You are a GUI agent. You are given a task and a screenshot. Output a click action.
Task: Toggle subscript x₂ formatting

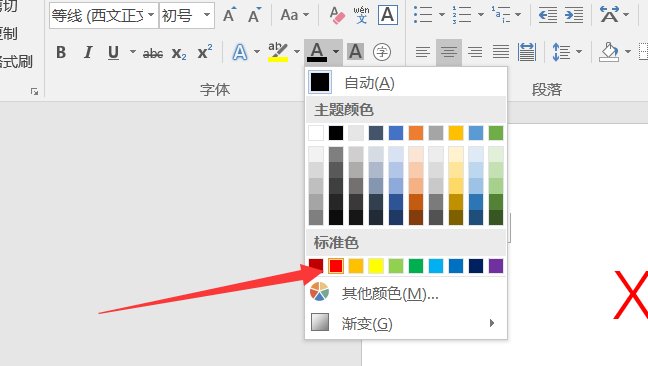tap(179, 53)
